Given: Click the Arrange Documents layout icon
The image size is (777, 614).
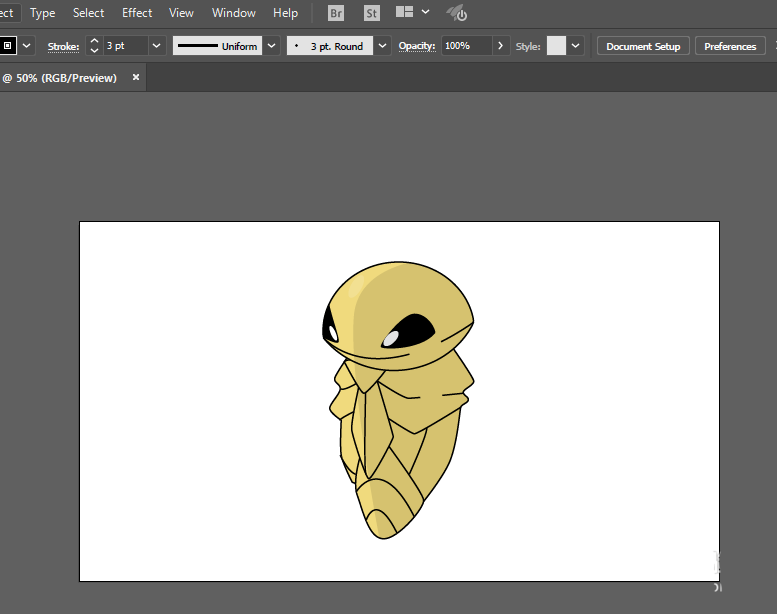Looking at the screenshot, I should coord(404,12).
